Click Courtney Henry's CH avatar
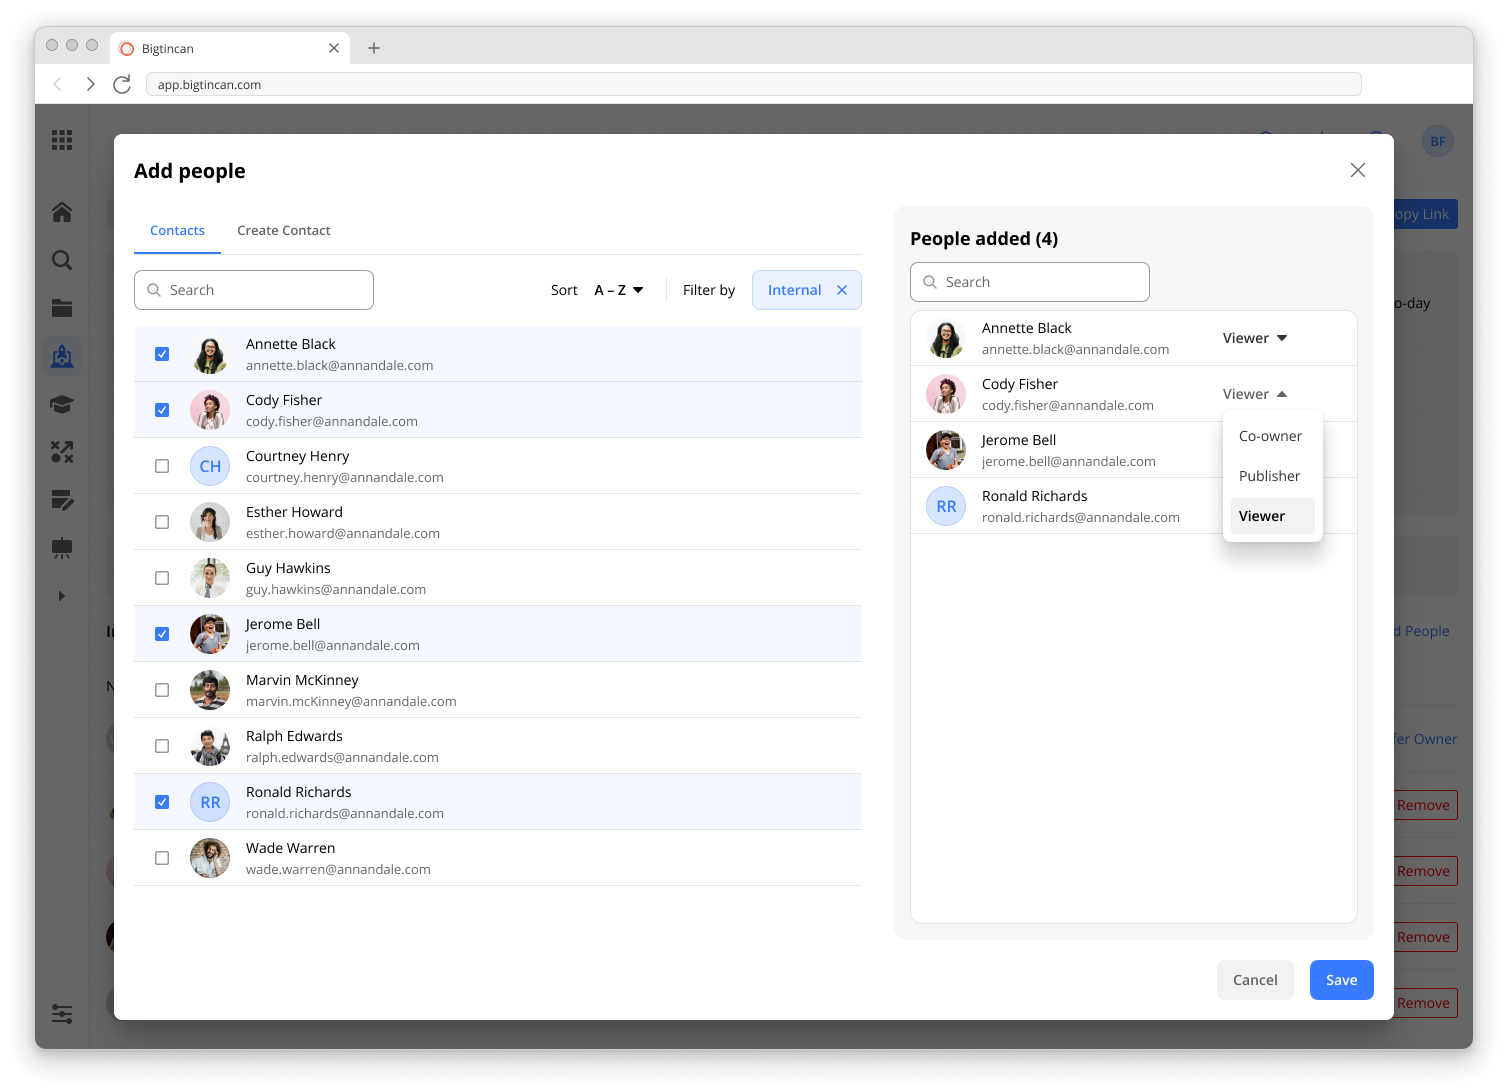 (x=210, y=466)
